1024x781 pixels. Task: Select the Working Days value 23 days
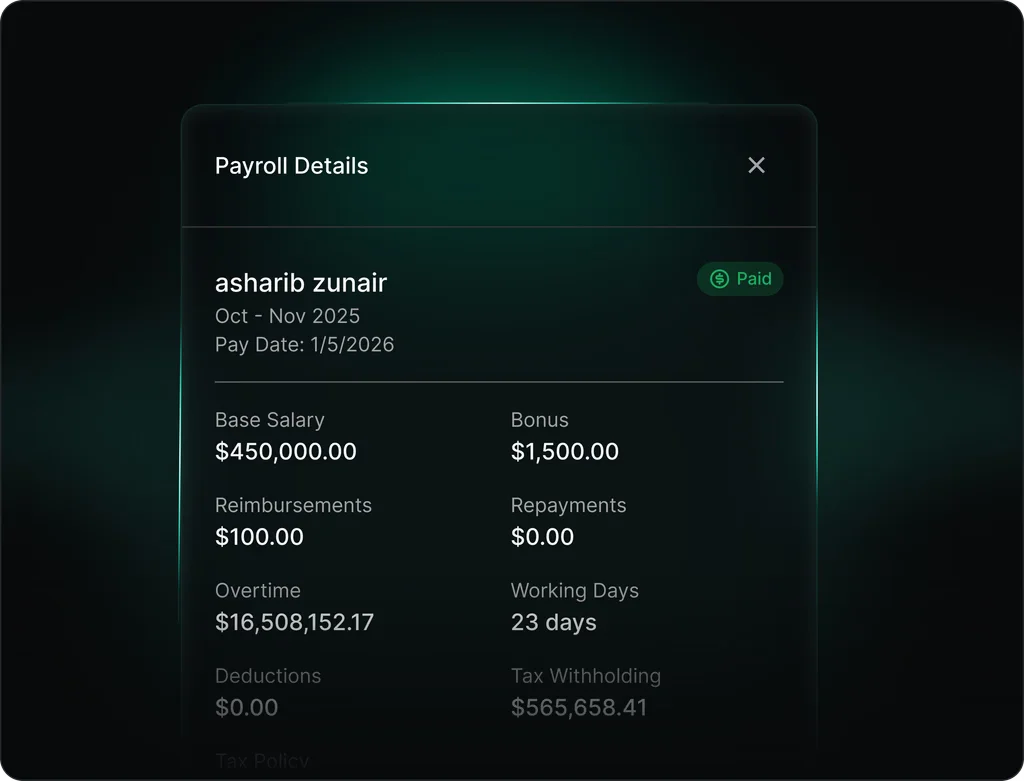553,622
